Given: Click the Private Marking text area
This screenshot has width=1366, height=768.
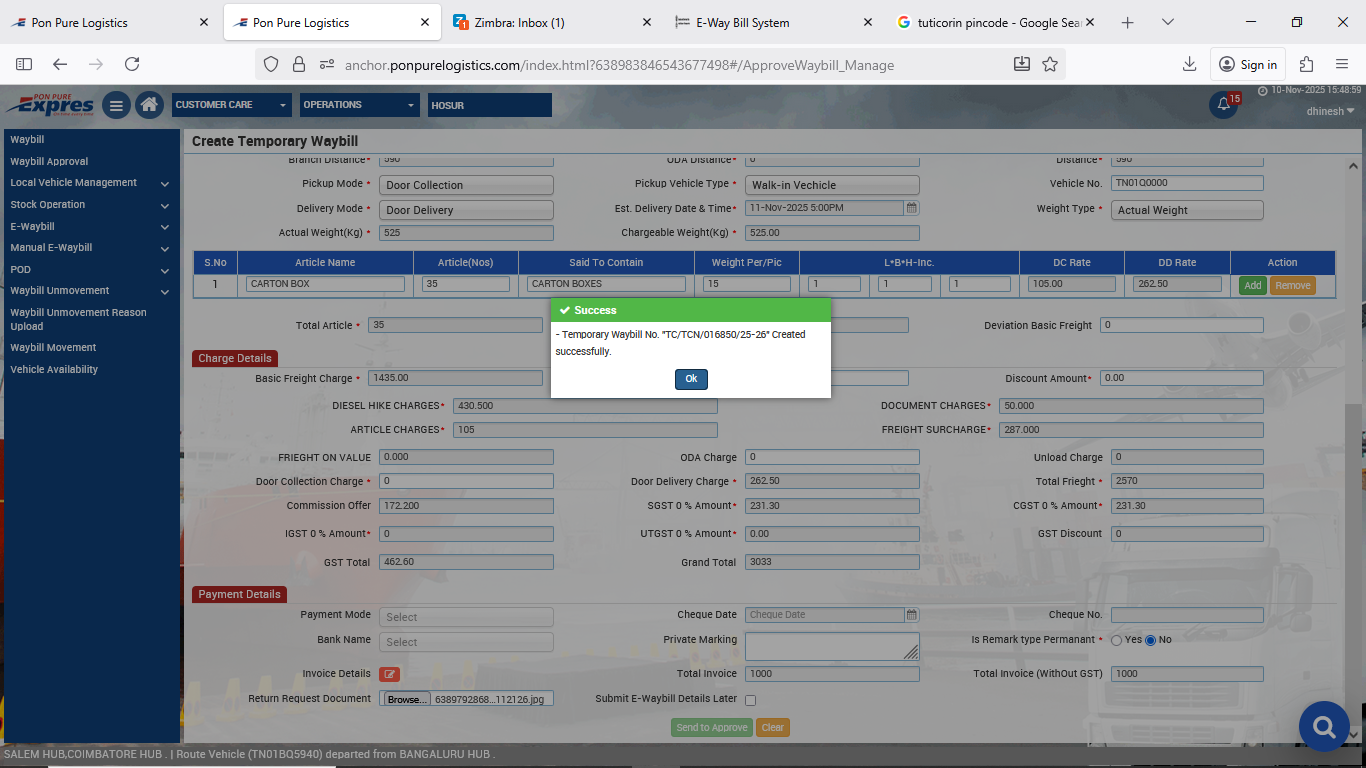Looking at the screenshot, I should coord(831,646).
